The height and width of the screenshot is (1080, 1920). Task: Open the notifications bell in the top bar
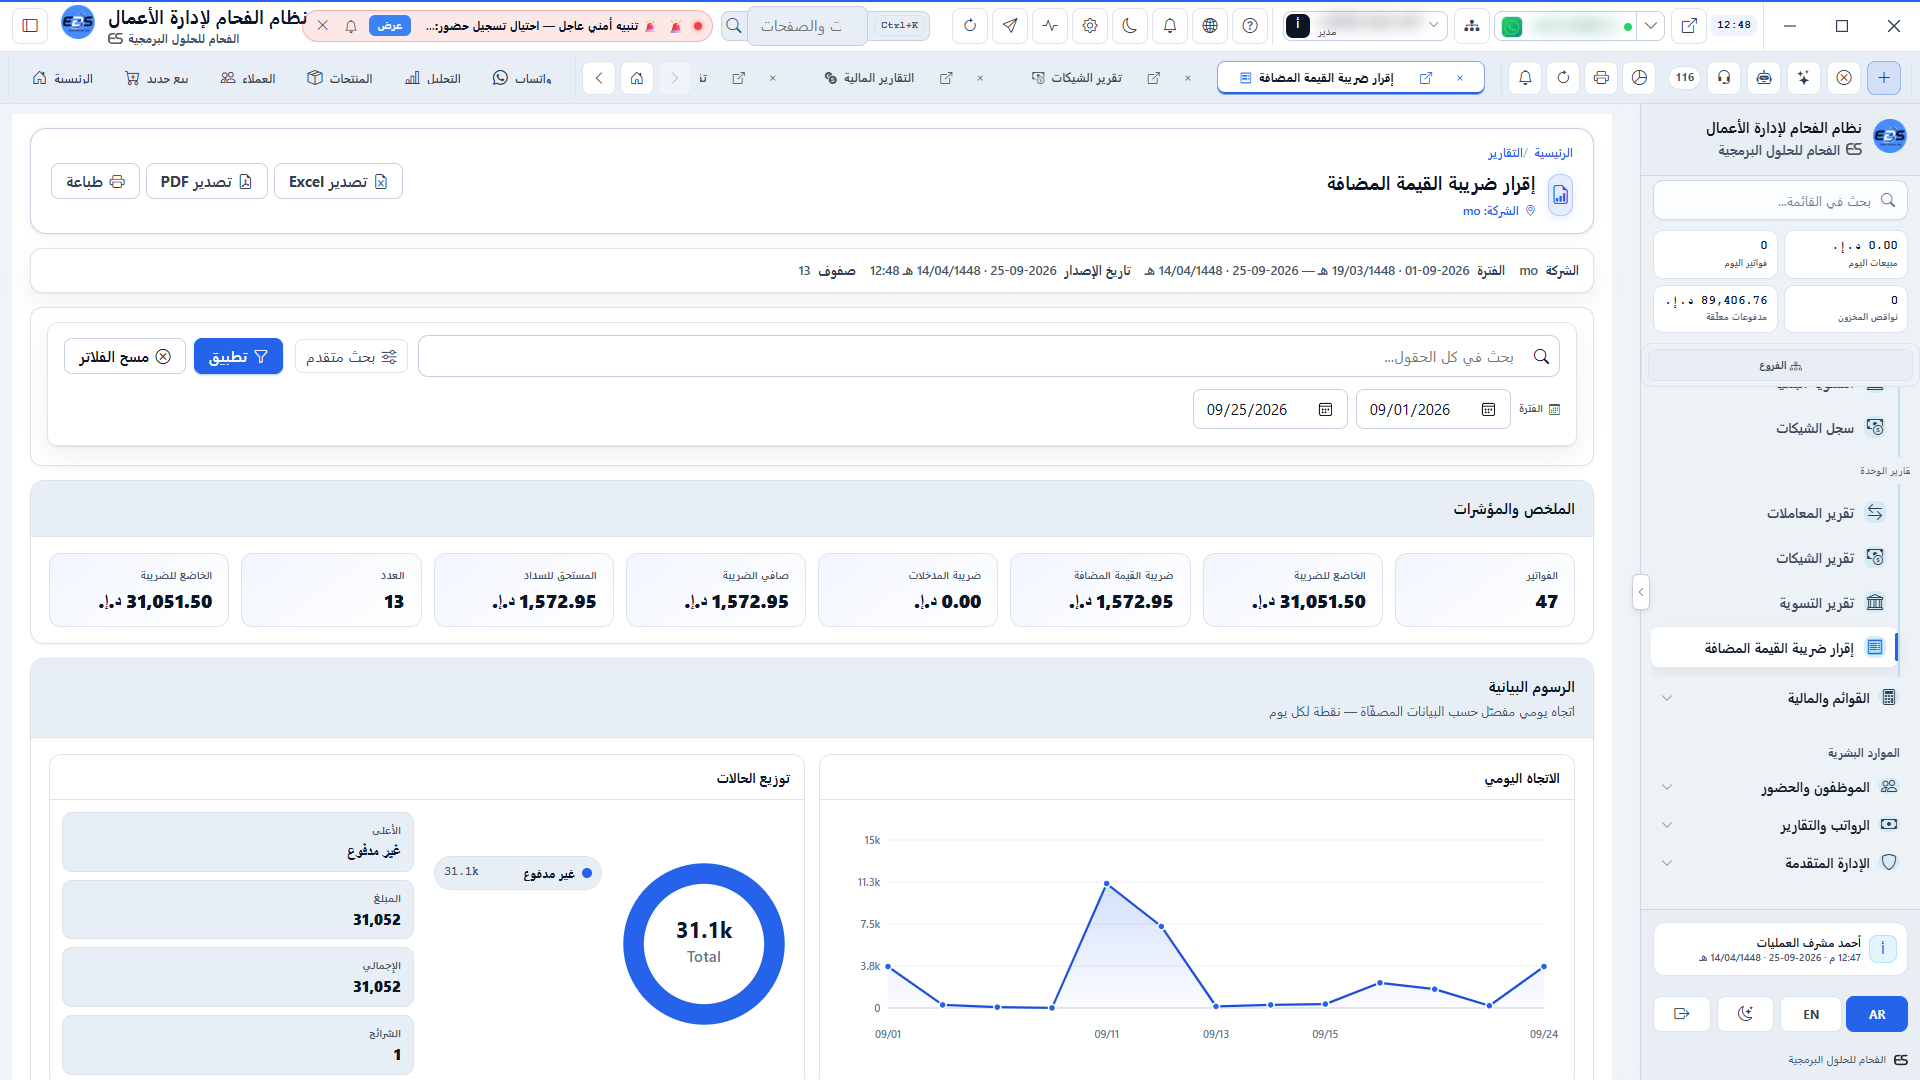click(1170, 26)
